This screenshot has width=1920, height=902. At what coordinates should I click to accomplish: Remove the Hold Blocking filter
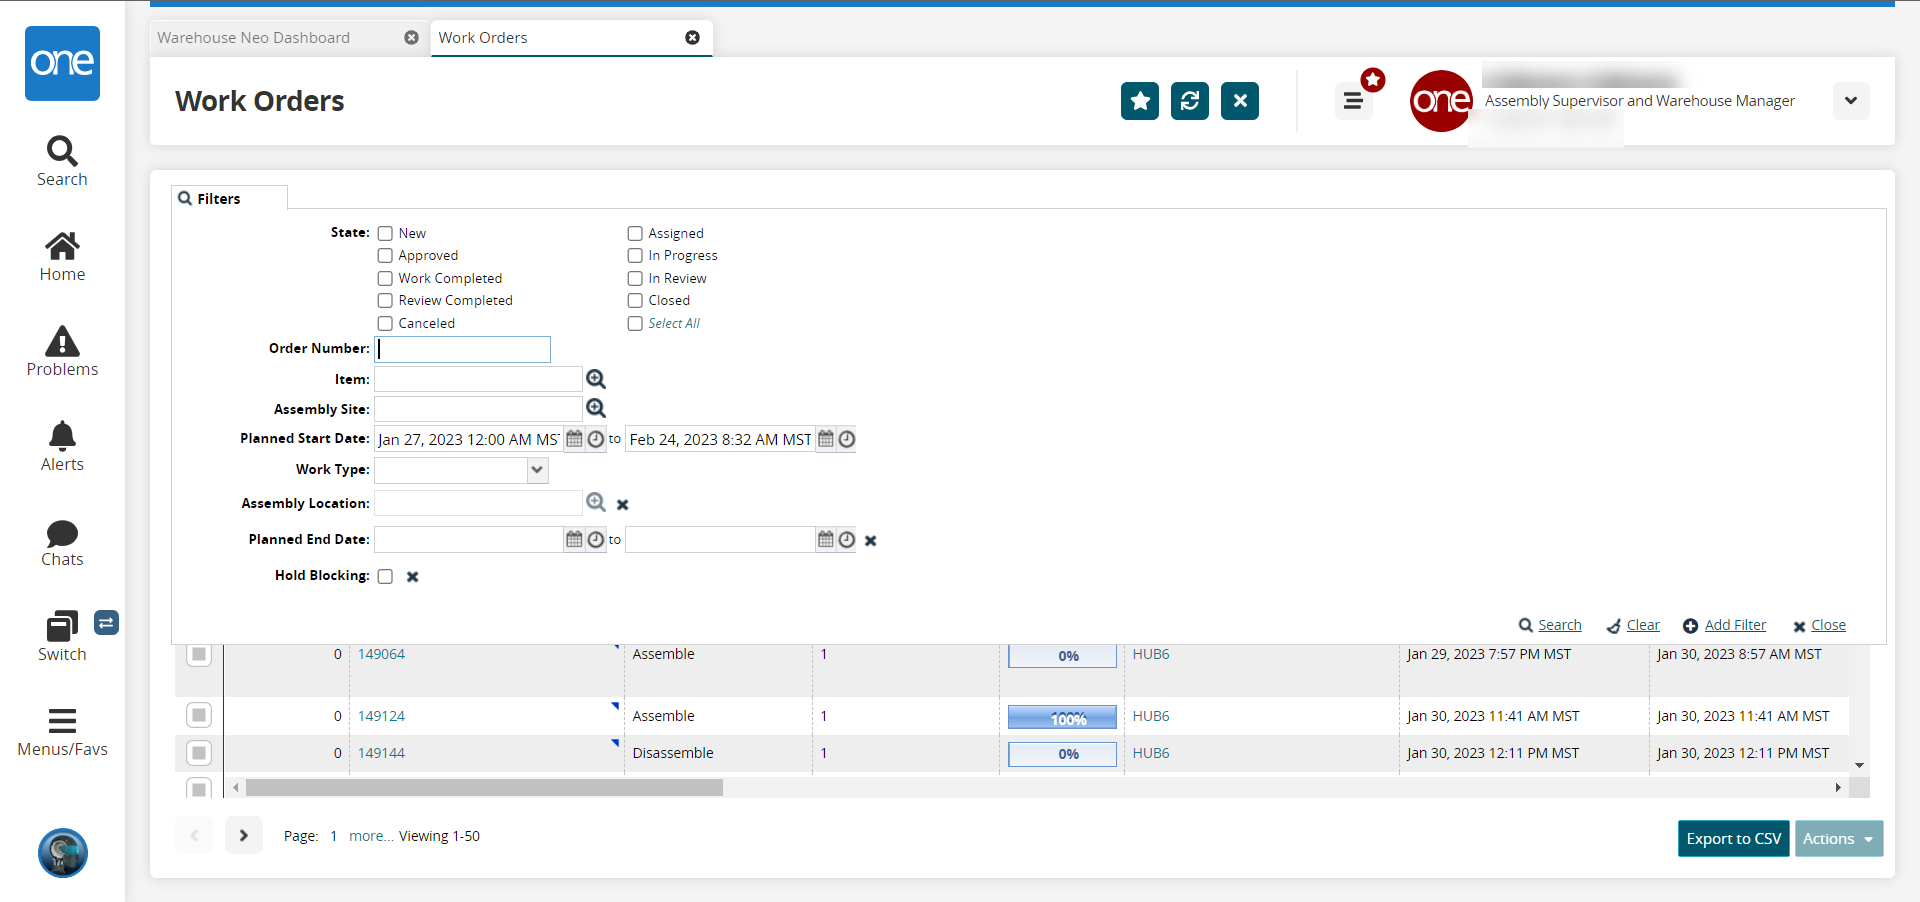coord(412,577)
